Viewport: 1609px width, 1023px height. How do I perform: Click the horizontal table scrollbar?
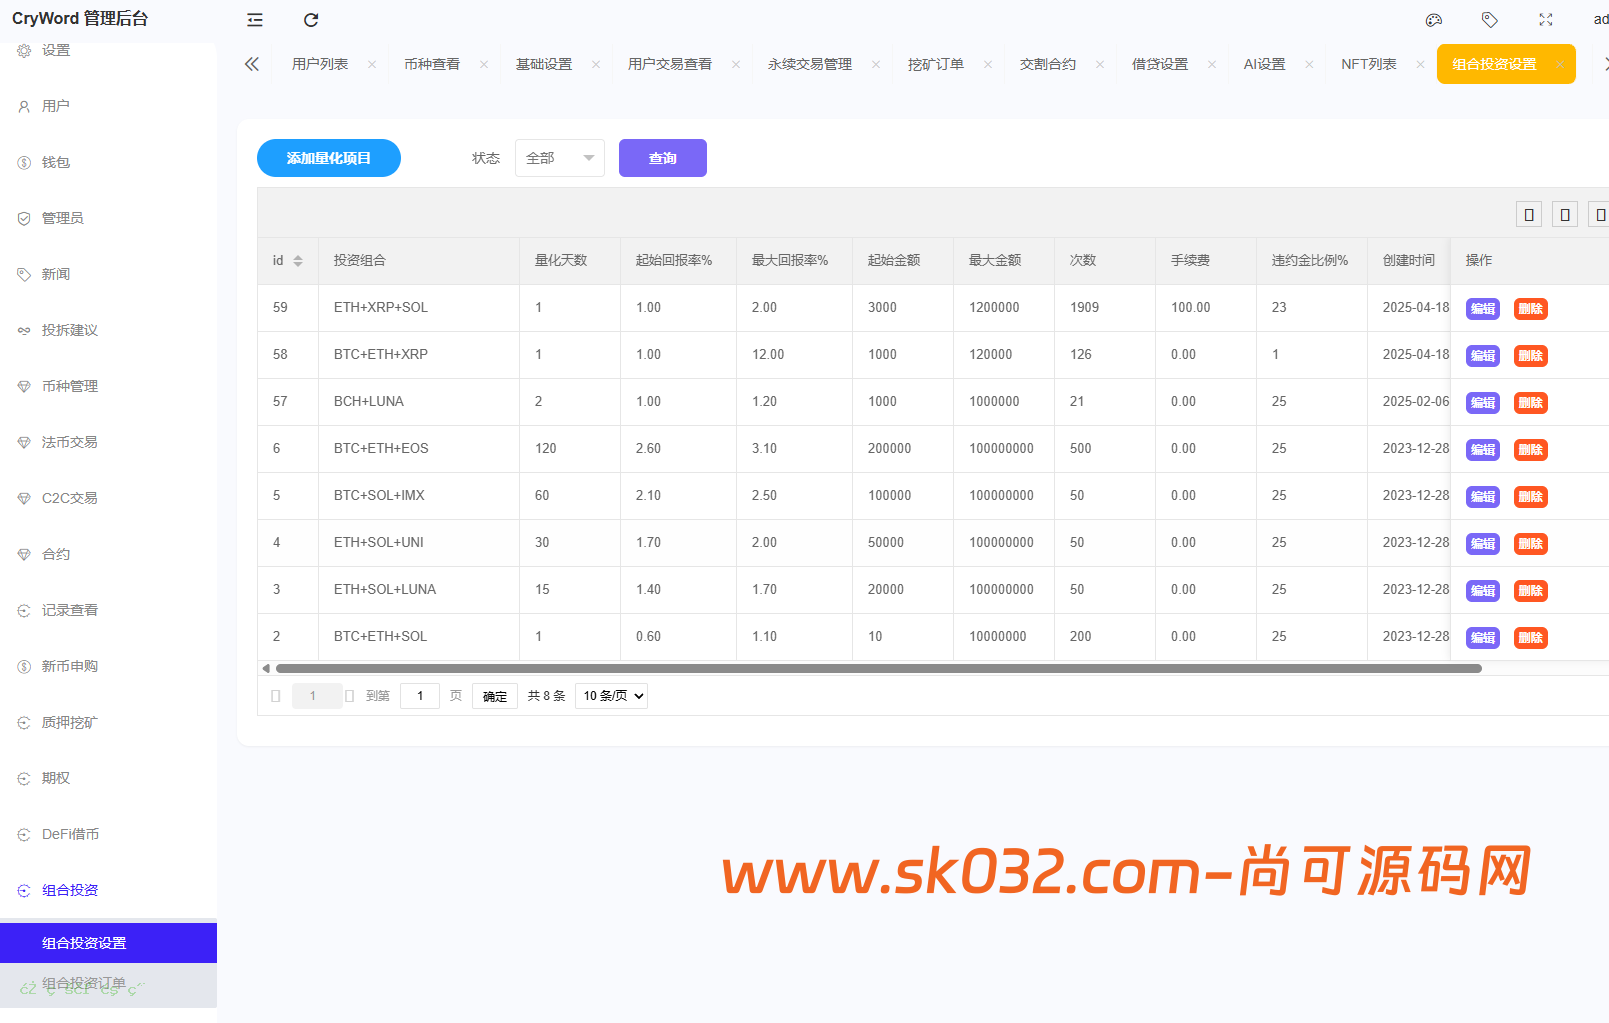pyautogui.click(x=878, y=668)
